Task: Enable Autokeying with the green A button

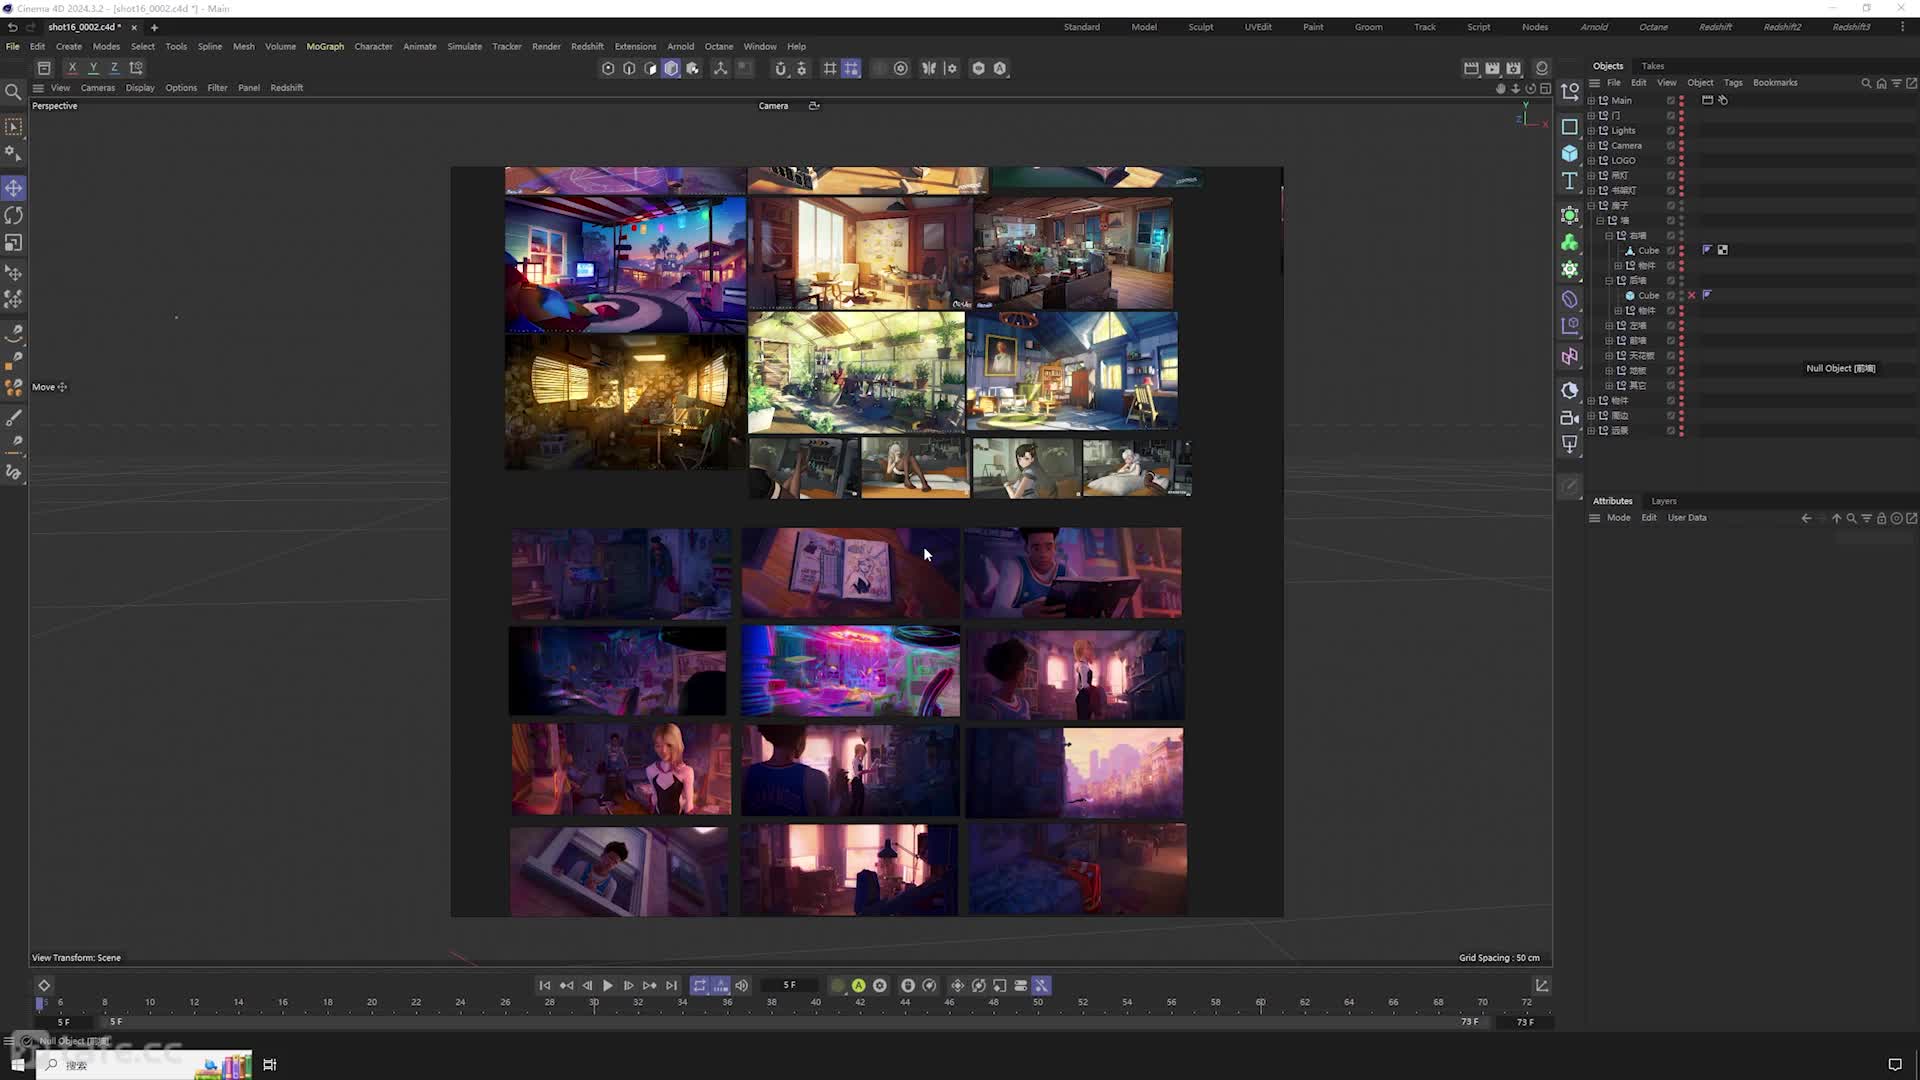Action: (858, 986)
